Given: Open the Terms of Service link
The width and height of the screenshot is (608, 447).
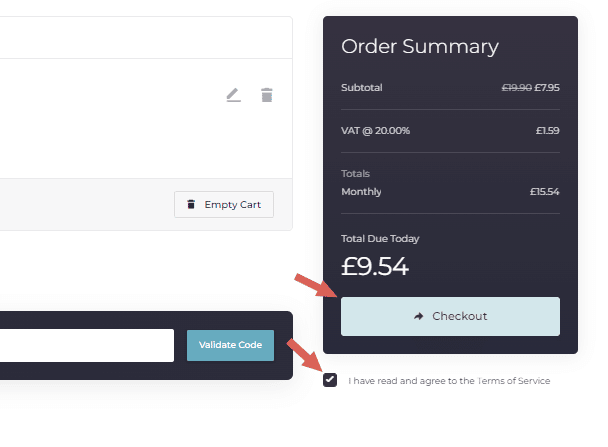Looking at the screenshot, I should coord(513,381).
